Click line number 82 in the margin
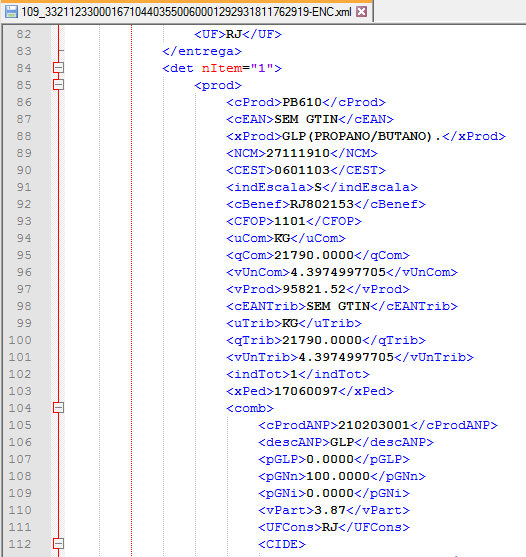526x557 pixels. pyautogui.click(x=24, y=34)
